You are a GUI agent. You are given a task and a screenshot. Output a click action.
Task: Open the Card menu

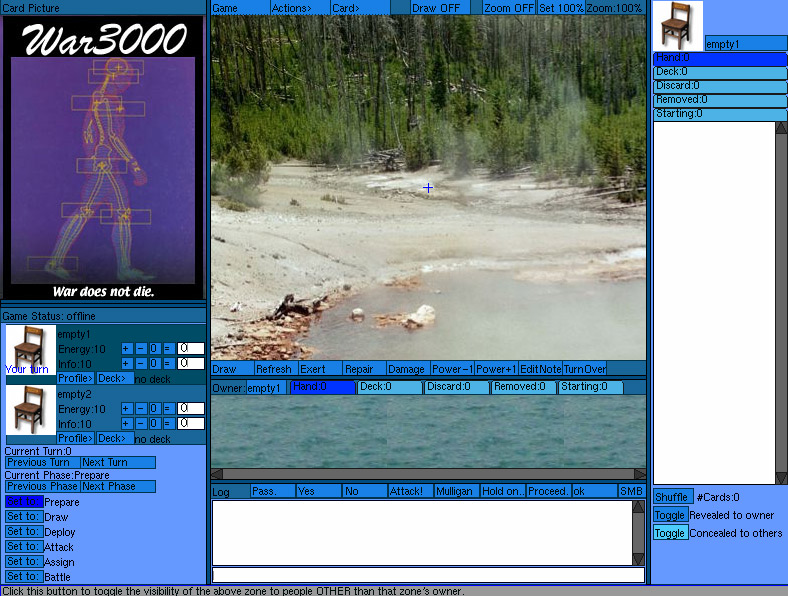[x=360, y=8]
